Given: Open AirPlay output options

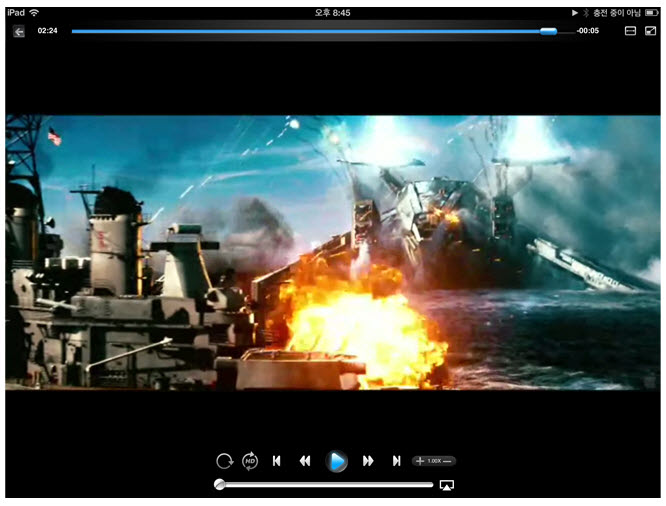Looking at the screenshot, I should pos(446,485).
